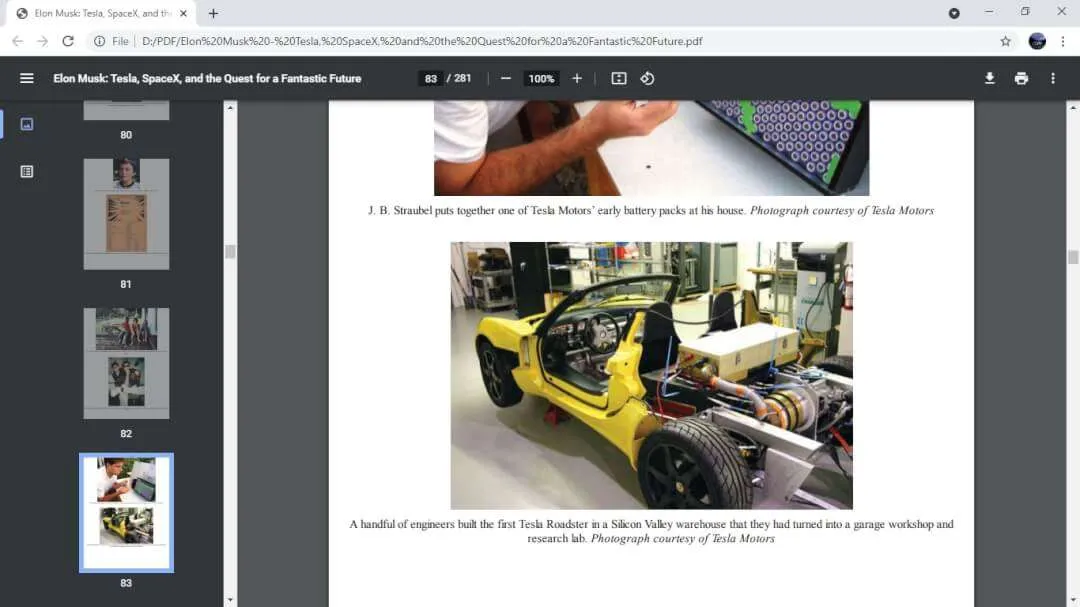Click the 100% zoom level field
1080x607 pixels.
(541, 79)
